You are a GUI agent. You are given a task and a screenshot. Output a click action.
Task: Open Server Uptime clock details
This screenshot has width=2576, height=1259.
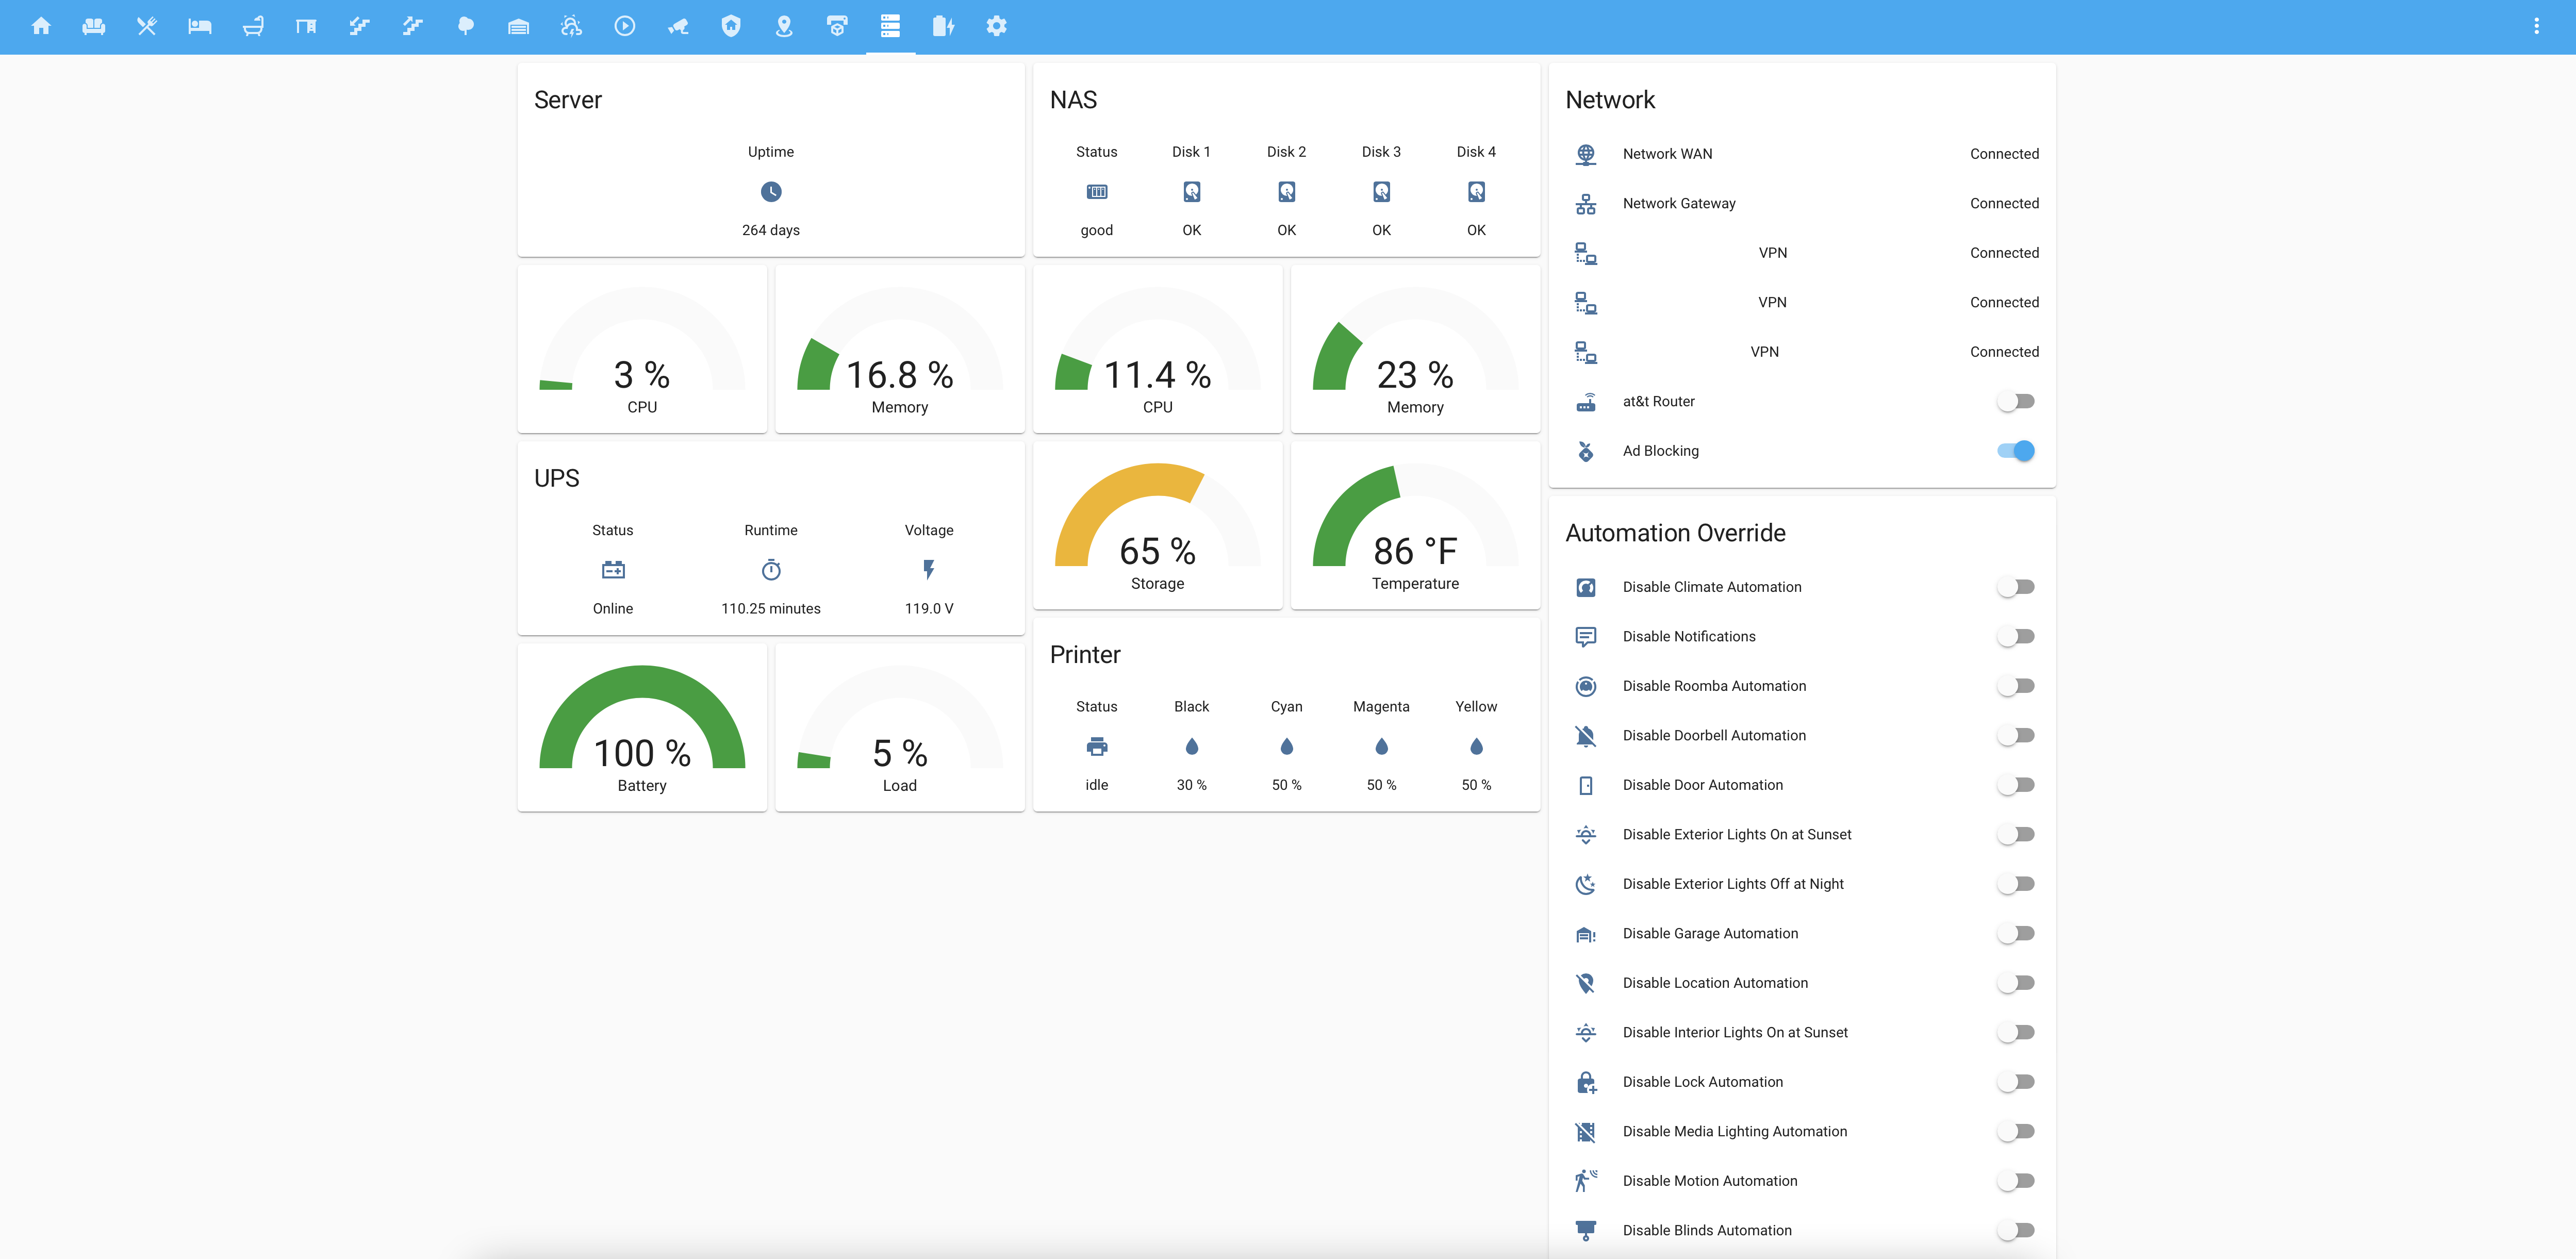[x=770, y=192]
